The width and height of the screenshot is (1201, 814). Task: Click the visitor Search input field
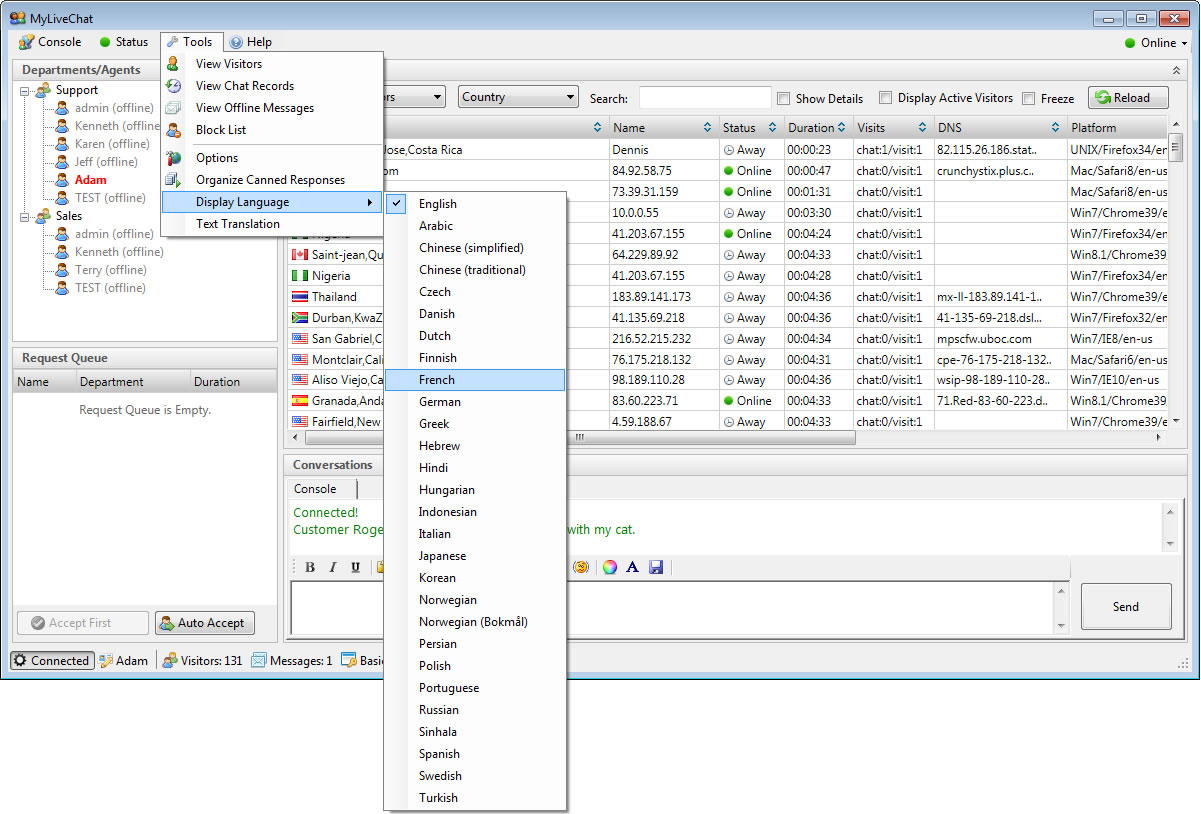[x=704, y=98]
